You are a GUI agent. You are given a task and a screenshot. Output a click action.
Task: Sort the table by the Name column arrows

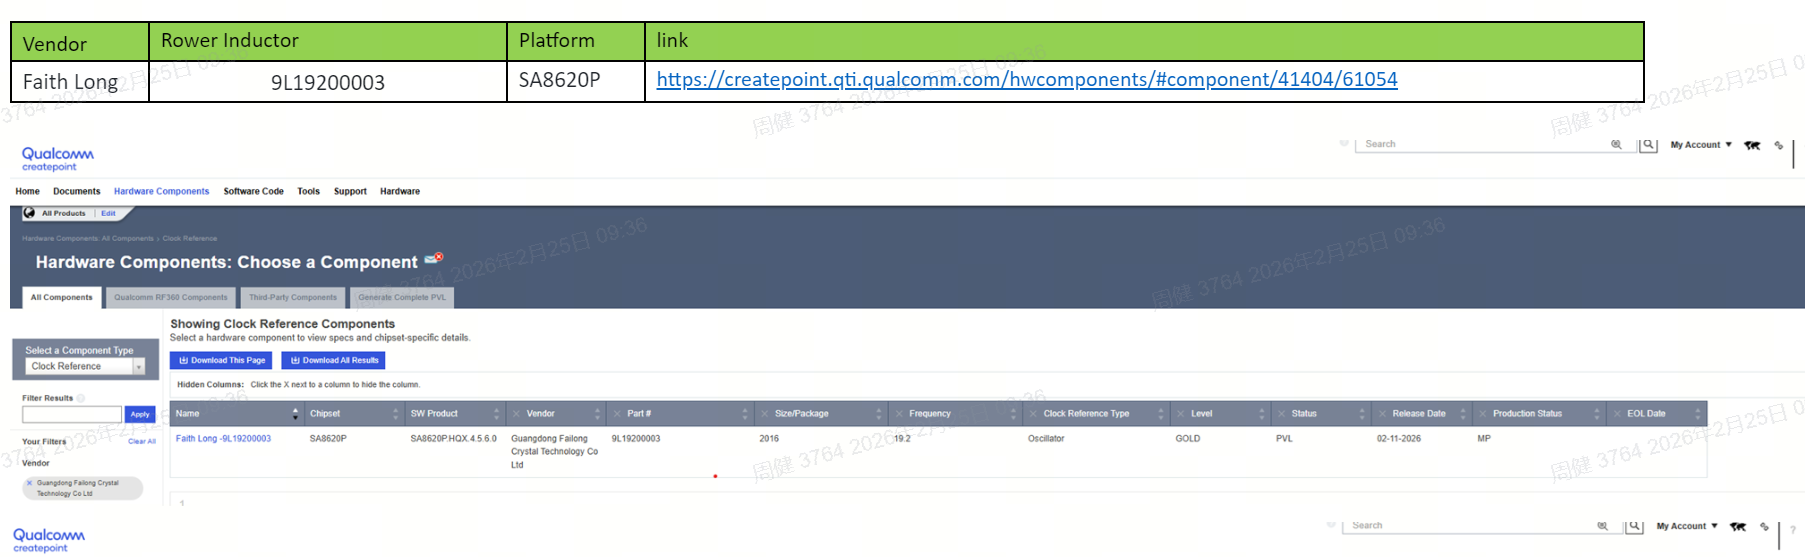coord(295,414)
